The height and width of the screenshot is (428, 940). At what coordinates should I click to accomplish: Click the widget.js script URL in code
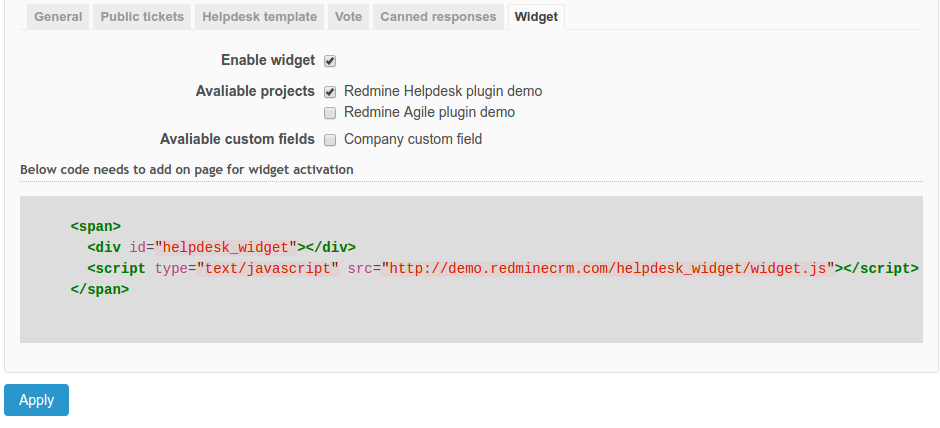pyautogui.click(x=607, y=268)
